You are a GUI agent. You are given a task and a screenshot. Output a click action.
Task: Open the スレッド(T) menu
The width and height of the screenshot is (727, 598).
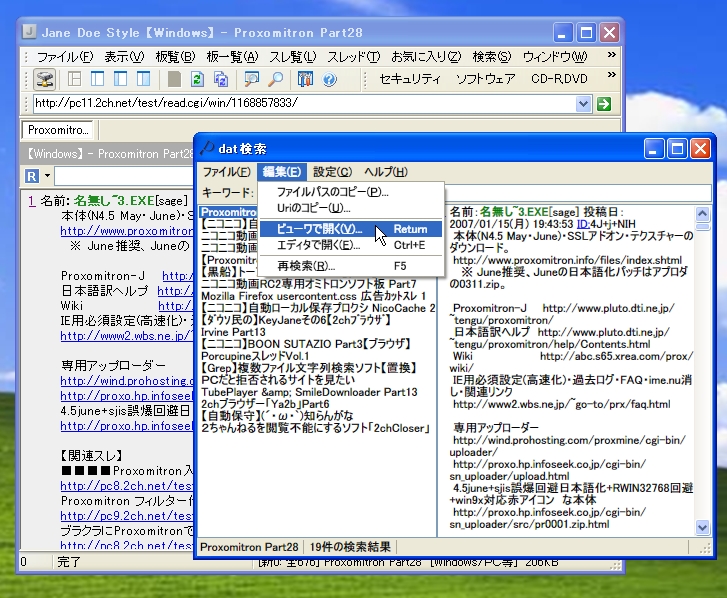point(354,57)
